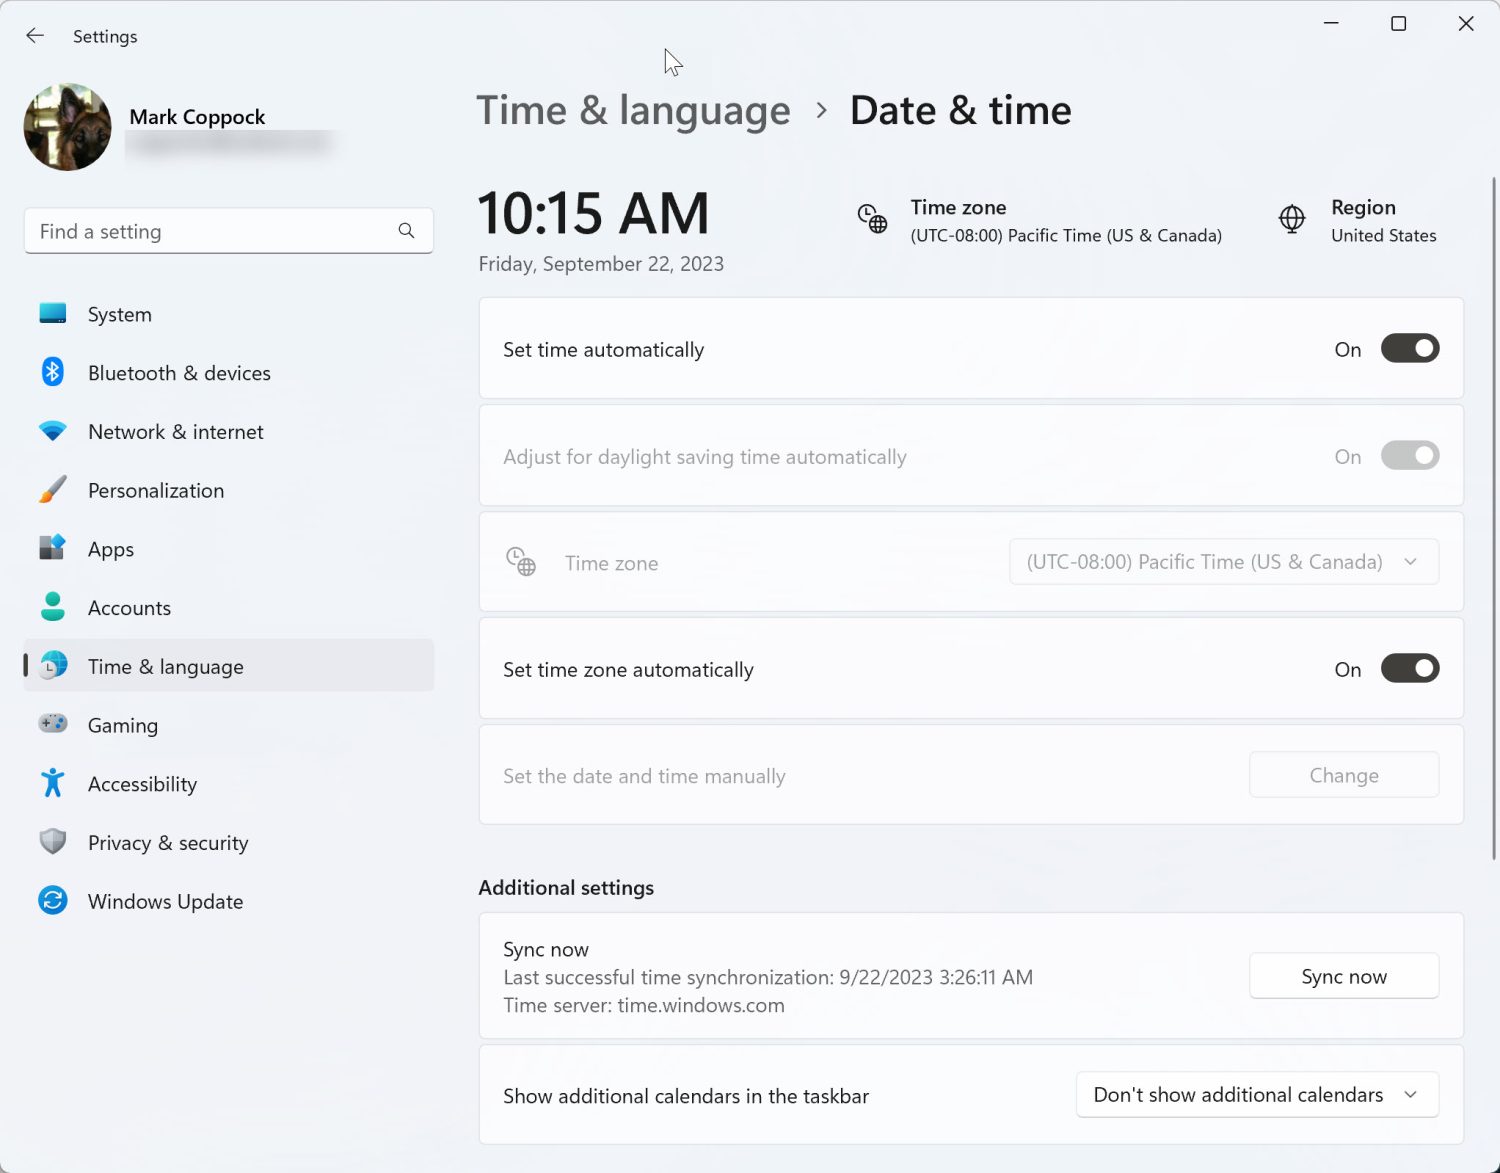Click the Apps icon in sidebar
Screen dimensions: 1500x1173
[x=53, y=548]
